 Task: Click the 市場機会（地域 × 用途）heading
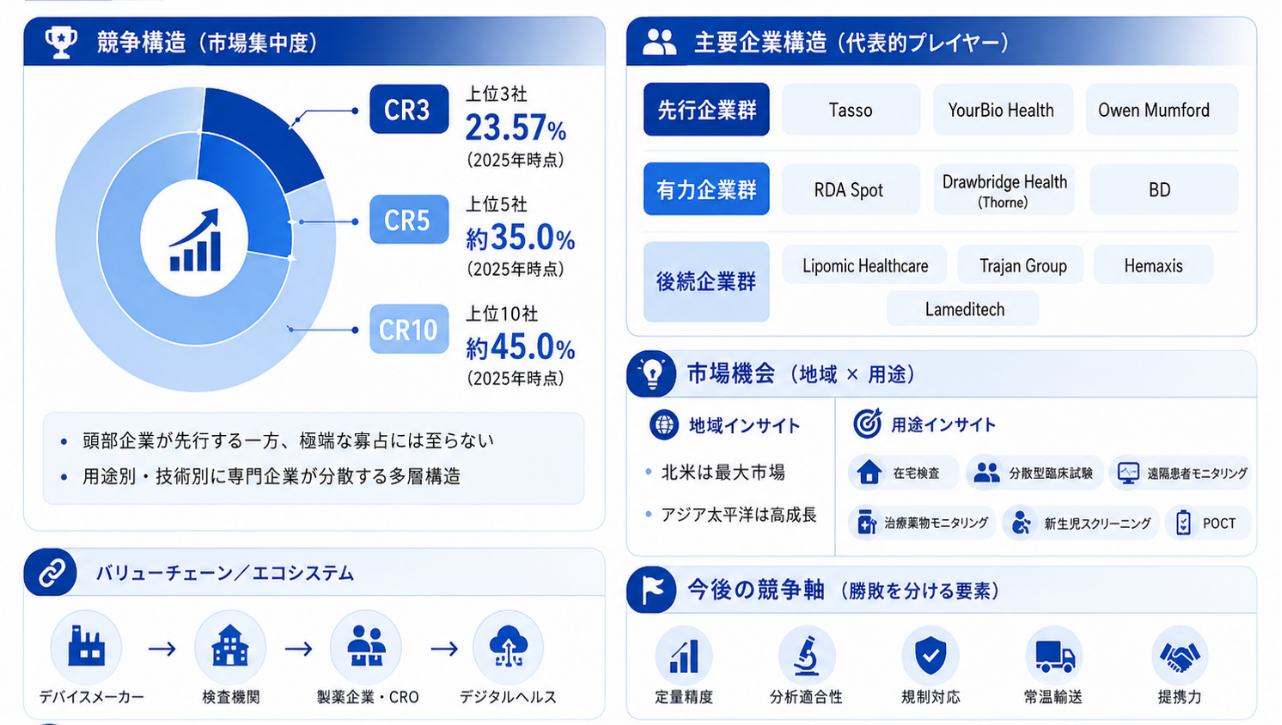click(801, 375)
